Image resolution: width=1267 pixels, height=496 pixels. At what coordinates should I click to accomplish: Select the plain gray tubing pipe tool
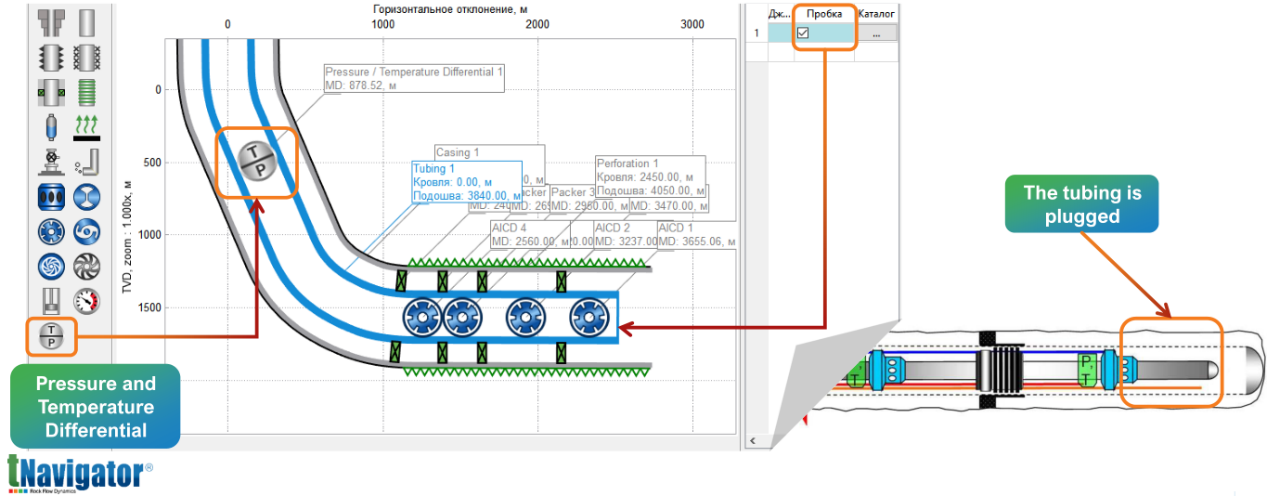pyautogui.click(x=88, y=21)
